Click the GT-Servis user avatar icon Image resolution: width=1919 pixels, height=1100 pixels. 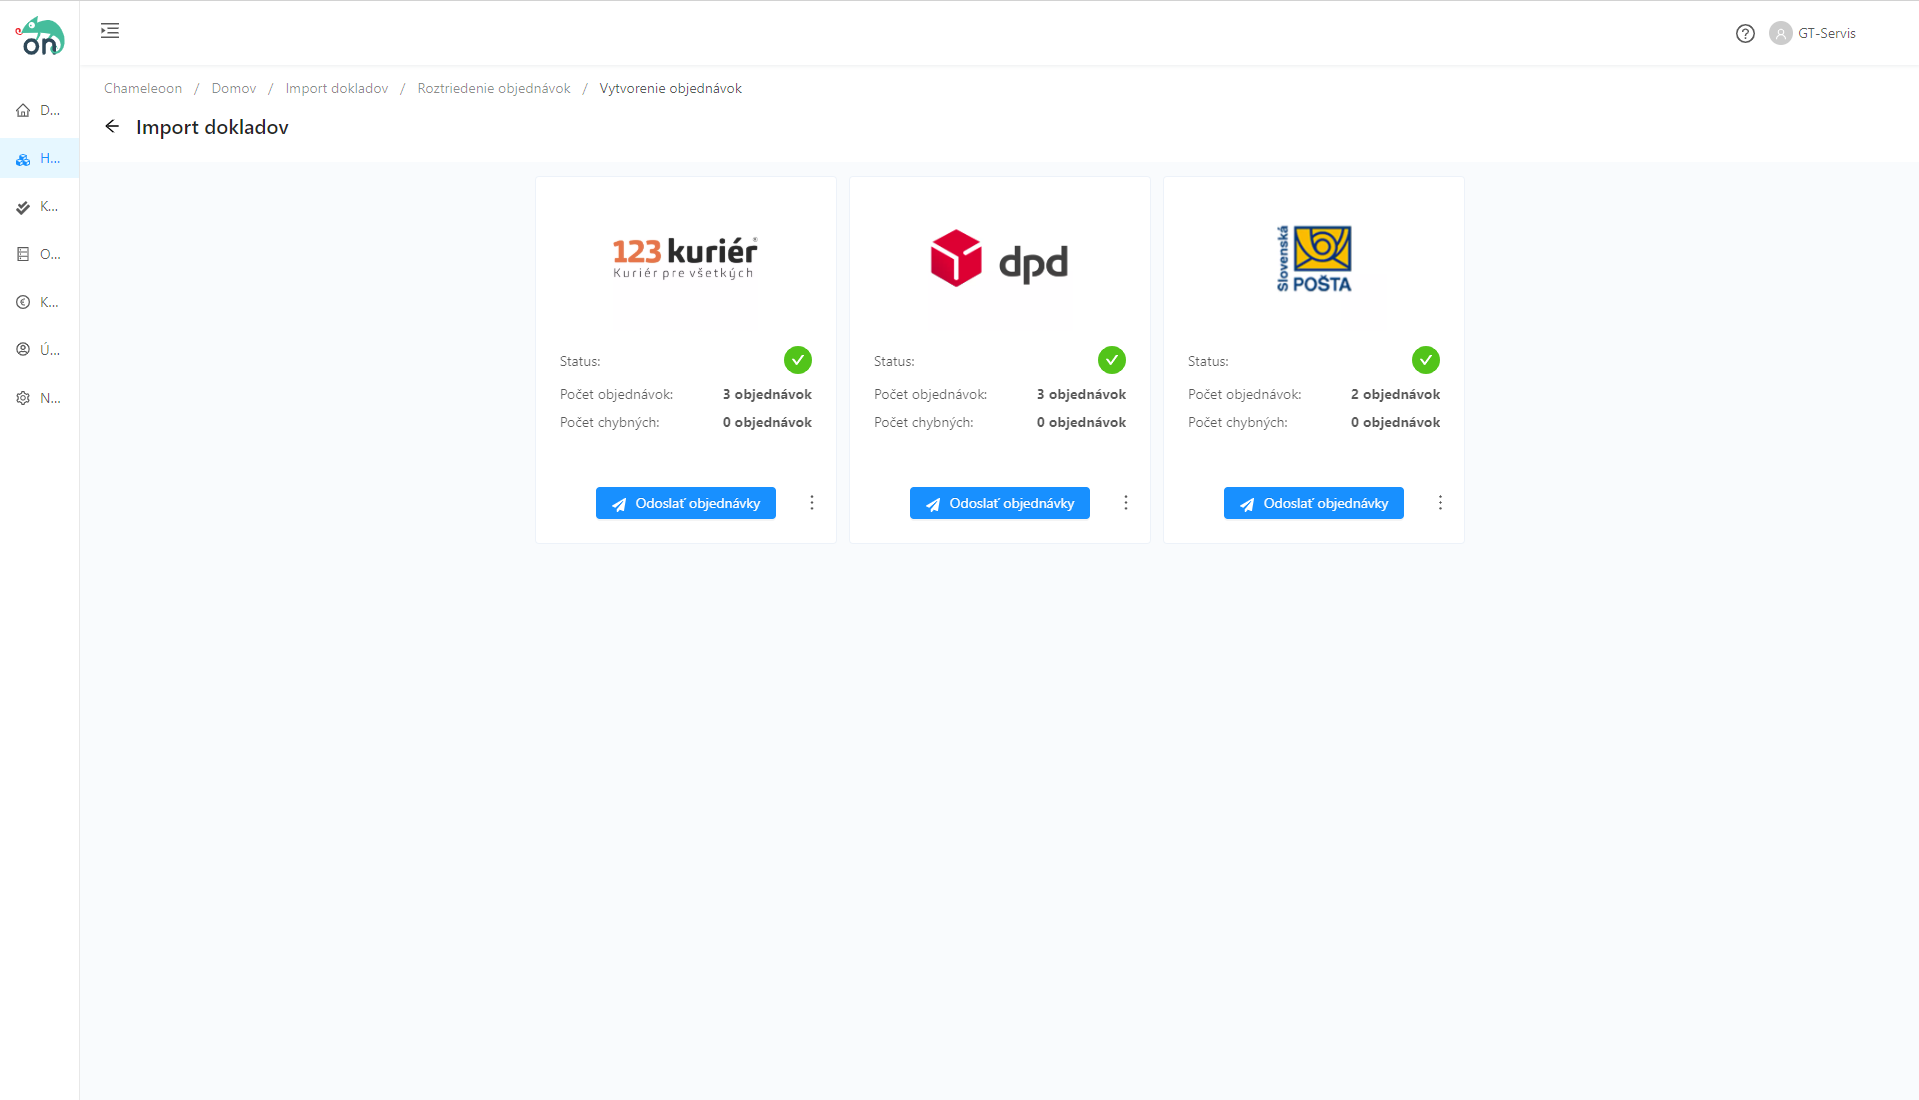tap(1780, 33)
